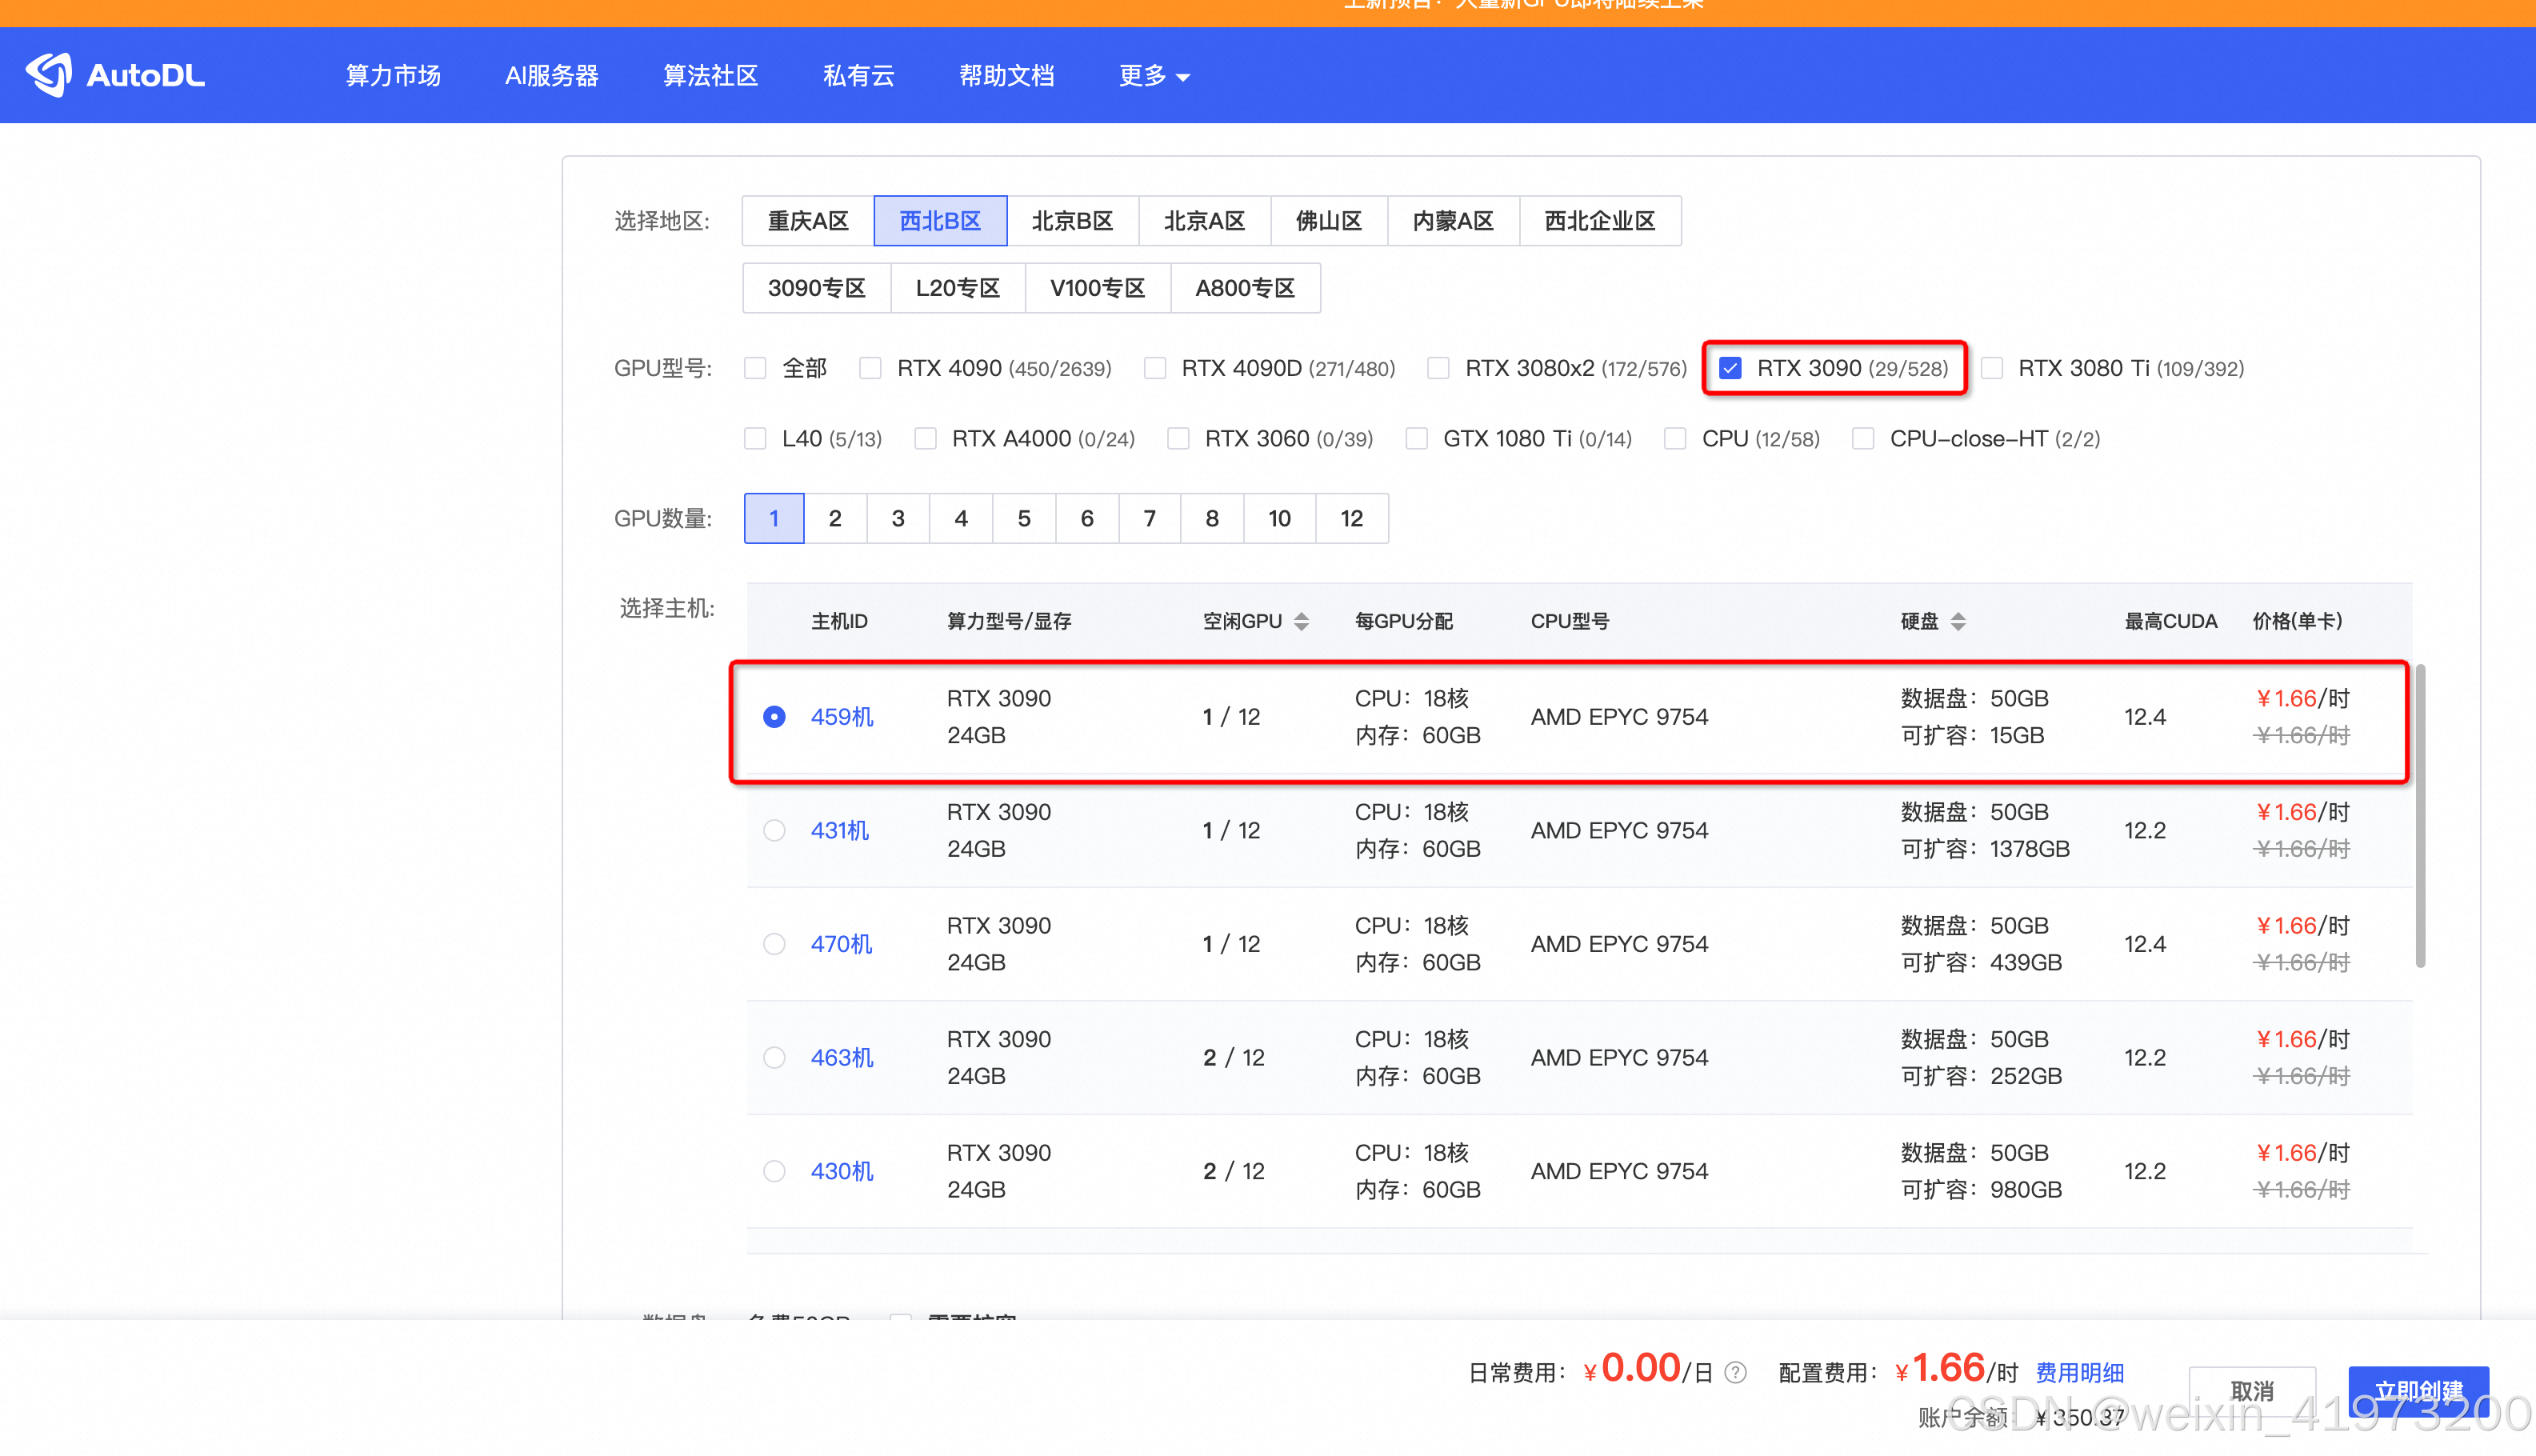This screenshot has height=1456, width=2536.
Task: Click the 可扩容: 1378GB disk cell
Action: click(x=1985, y=849)
